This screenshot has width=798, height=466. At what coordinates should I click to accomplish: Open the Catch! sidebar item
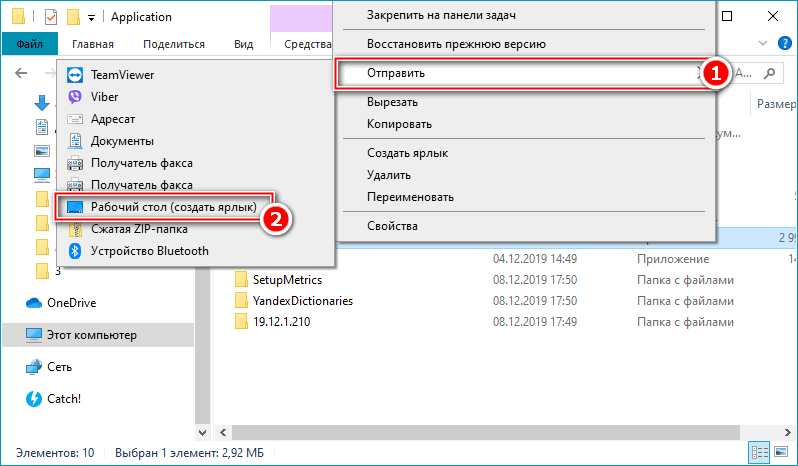coord(64,399)
